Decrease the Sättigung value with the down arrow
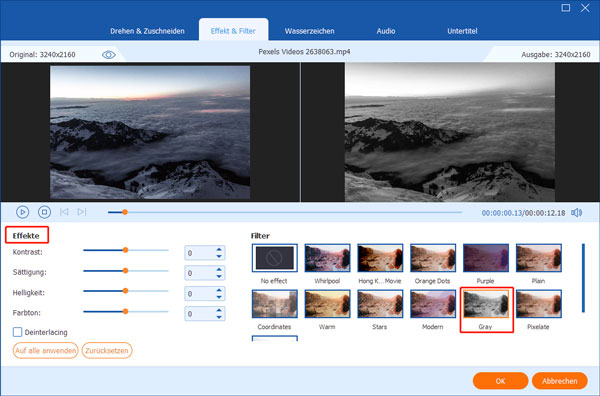Viewport: 600px width, 396px height. point(219,277)
